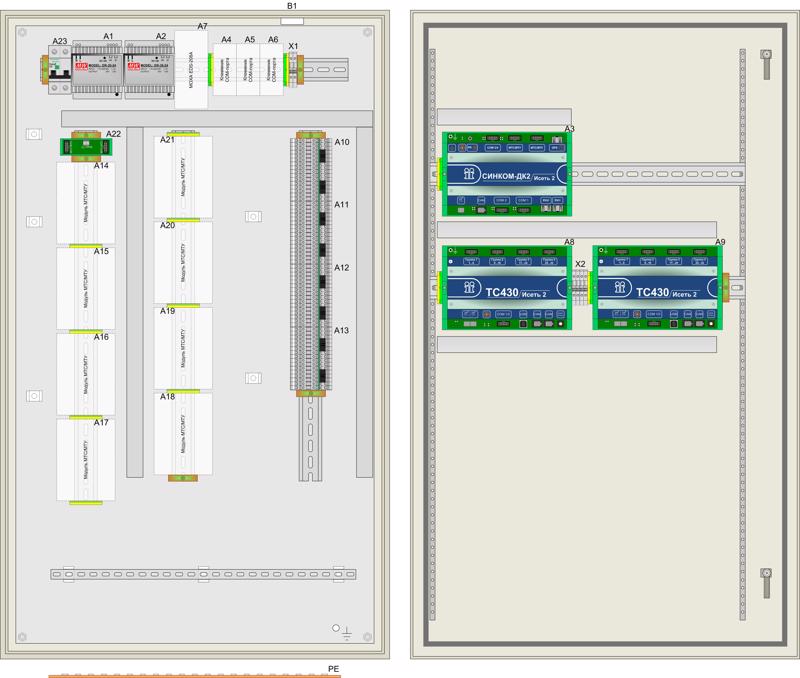Select the A2 power supply unit
Image resolution: width=800 pixels, height=678 pixels.
coord(148,69)
